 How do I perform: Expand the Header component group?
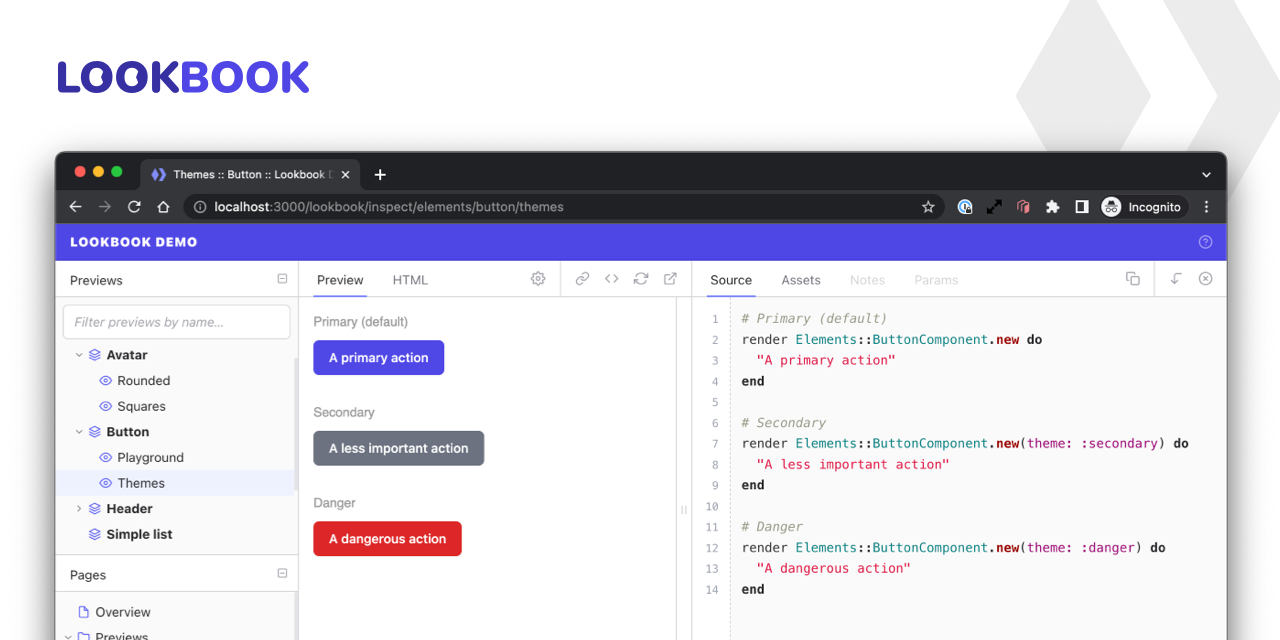(79, 509)
